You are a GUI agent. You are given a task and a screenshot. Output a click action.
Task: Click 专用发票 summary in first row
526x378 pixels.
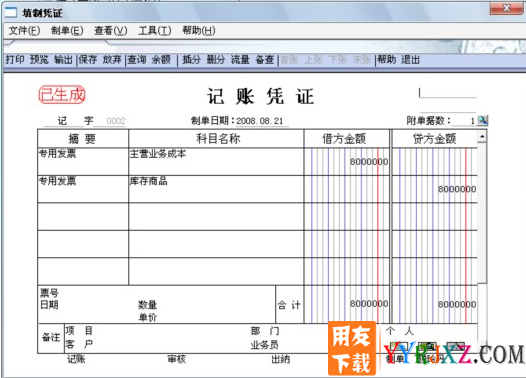pos(57,154)
